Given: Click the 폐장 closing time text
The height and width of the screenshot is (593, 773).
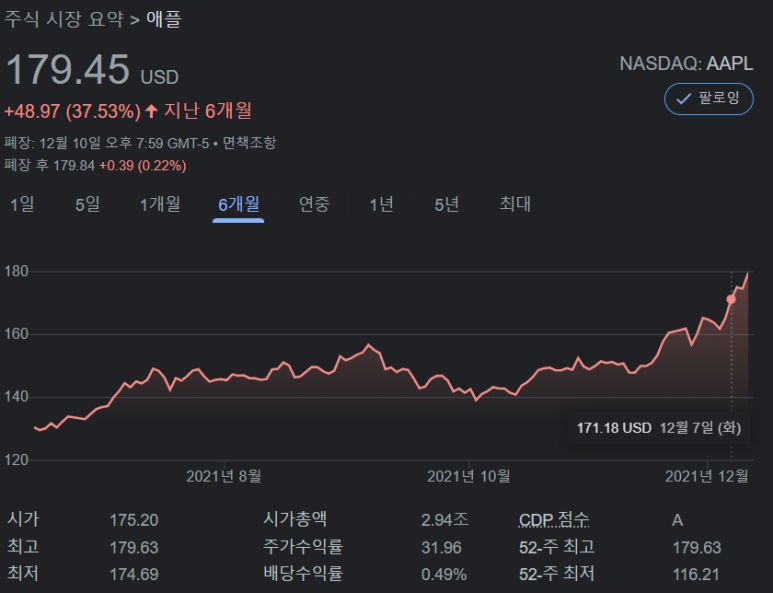Looking at the screenshot, I should click(x=106, y=143).
